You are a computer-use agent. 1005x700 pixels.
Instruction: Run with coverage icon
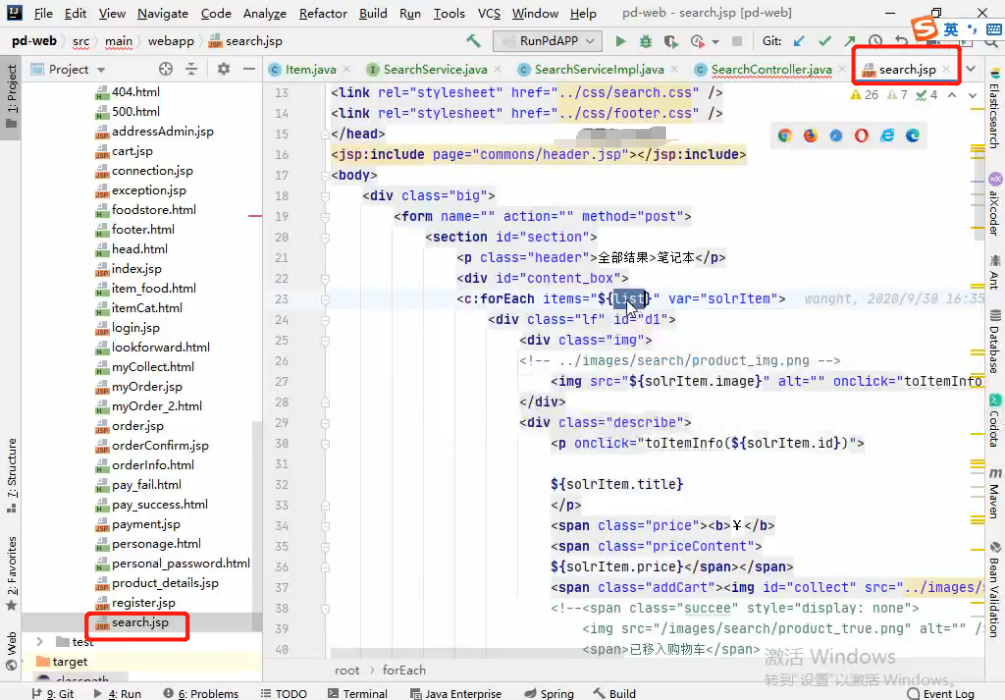(671, 41)
